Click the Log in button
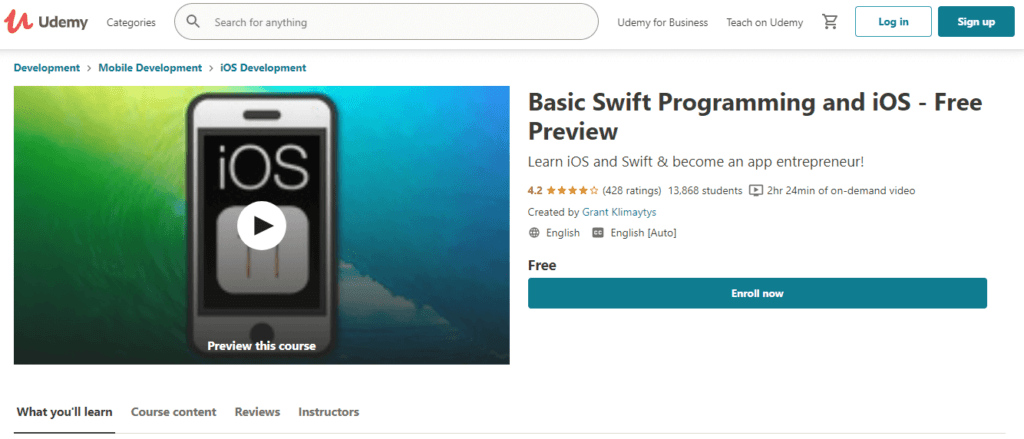1024x439 pixels. tap(893, 22)
